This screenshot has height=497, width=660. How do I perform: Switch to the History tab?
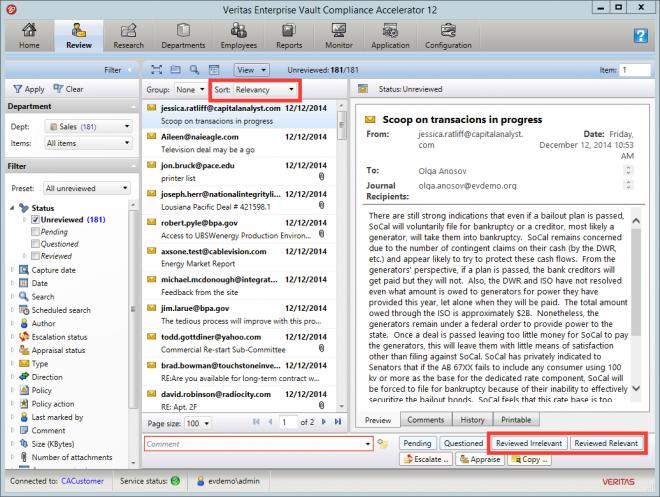pyautogui.click(x=472, y=420)
